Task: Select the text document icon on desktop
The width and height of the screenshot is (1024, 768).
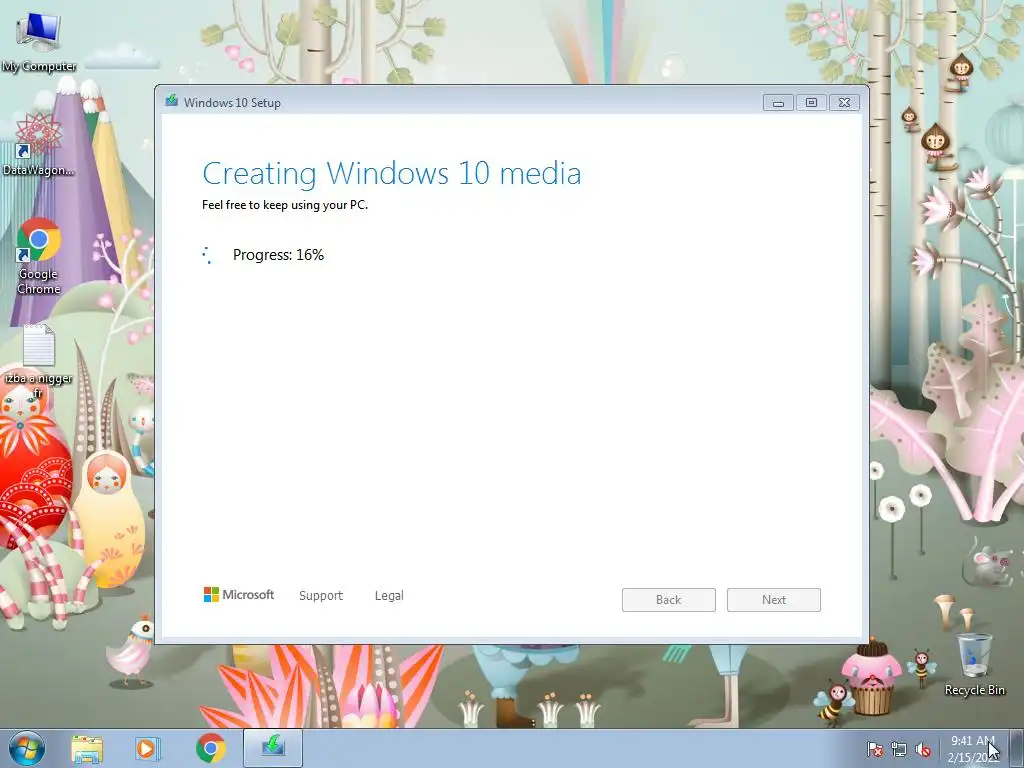Action: [39, 361]
